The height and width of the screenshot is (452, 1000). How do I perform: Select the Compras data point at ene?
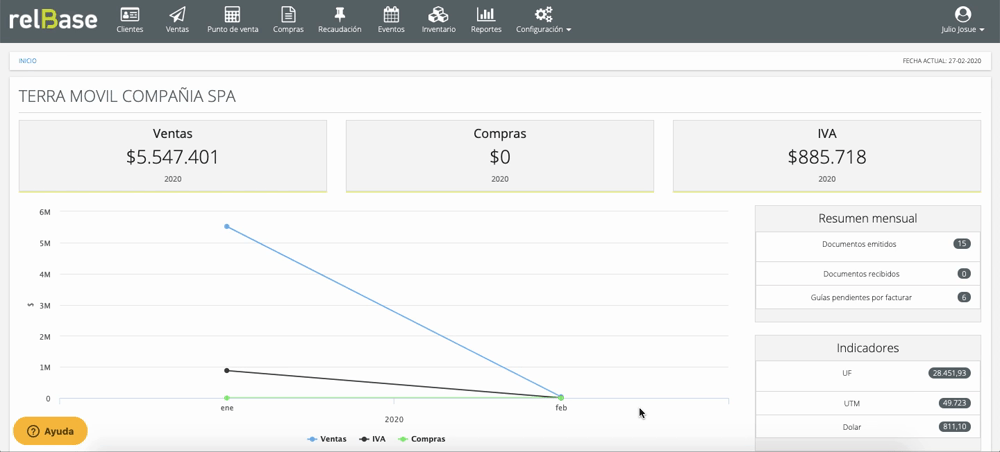(227, 398)
